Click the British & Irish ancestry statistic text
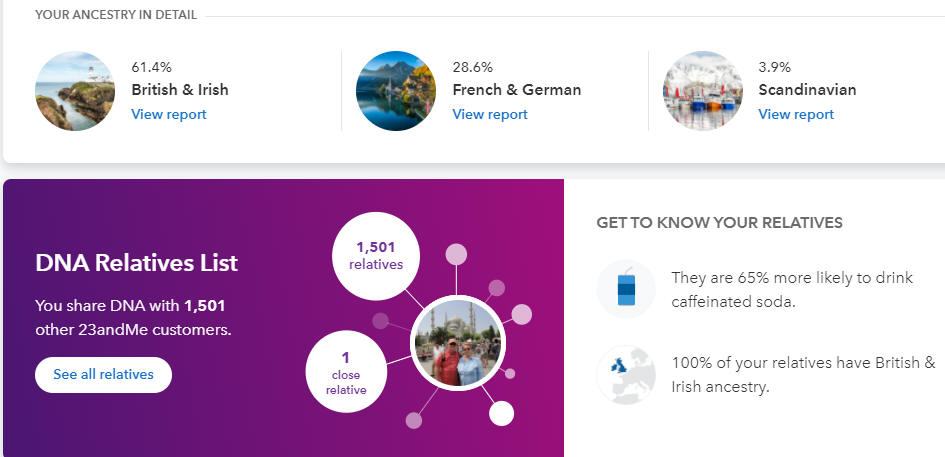 [x=804, y=374]
